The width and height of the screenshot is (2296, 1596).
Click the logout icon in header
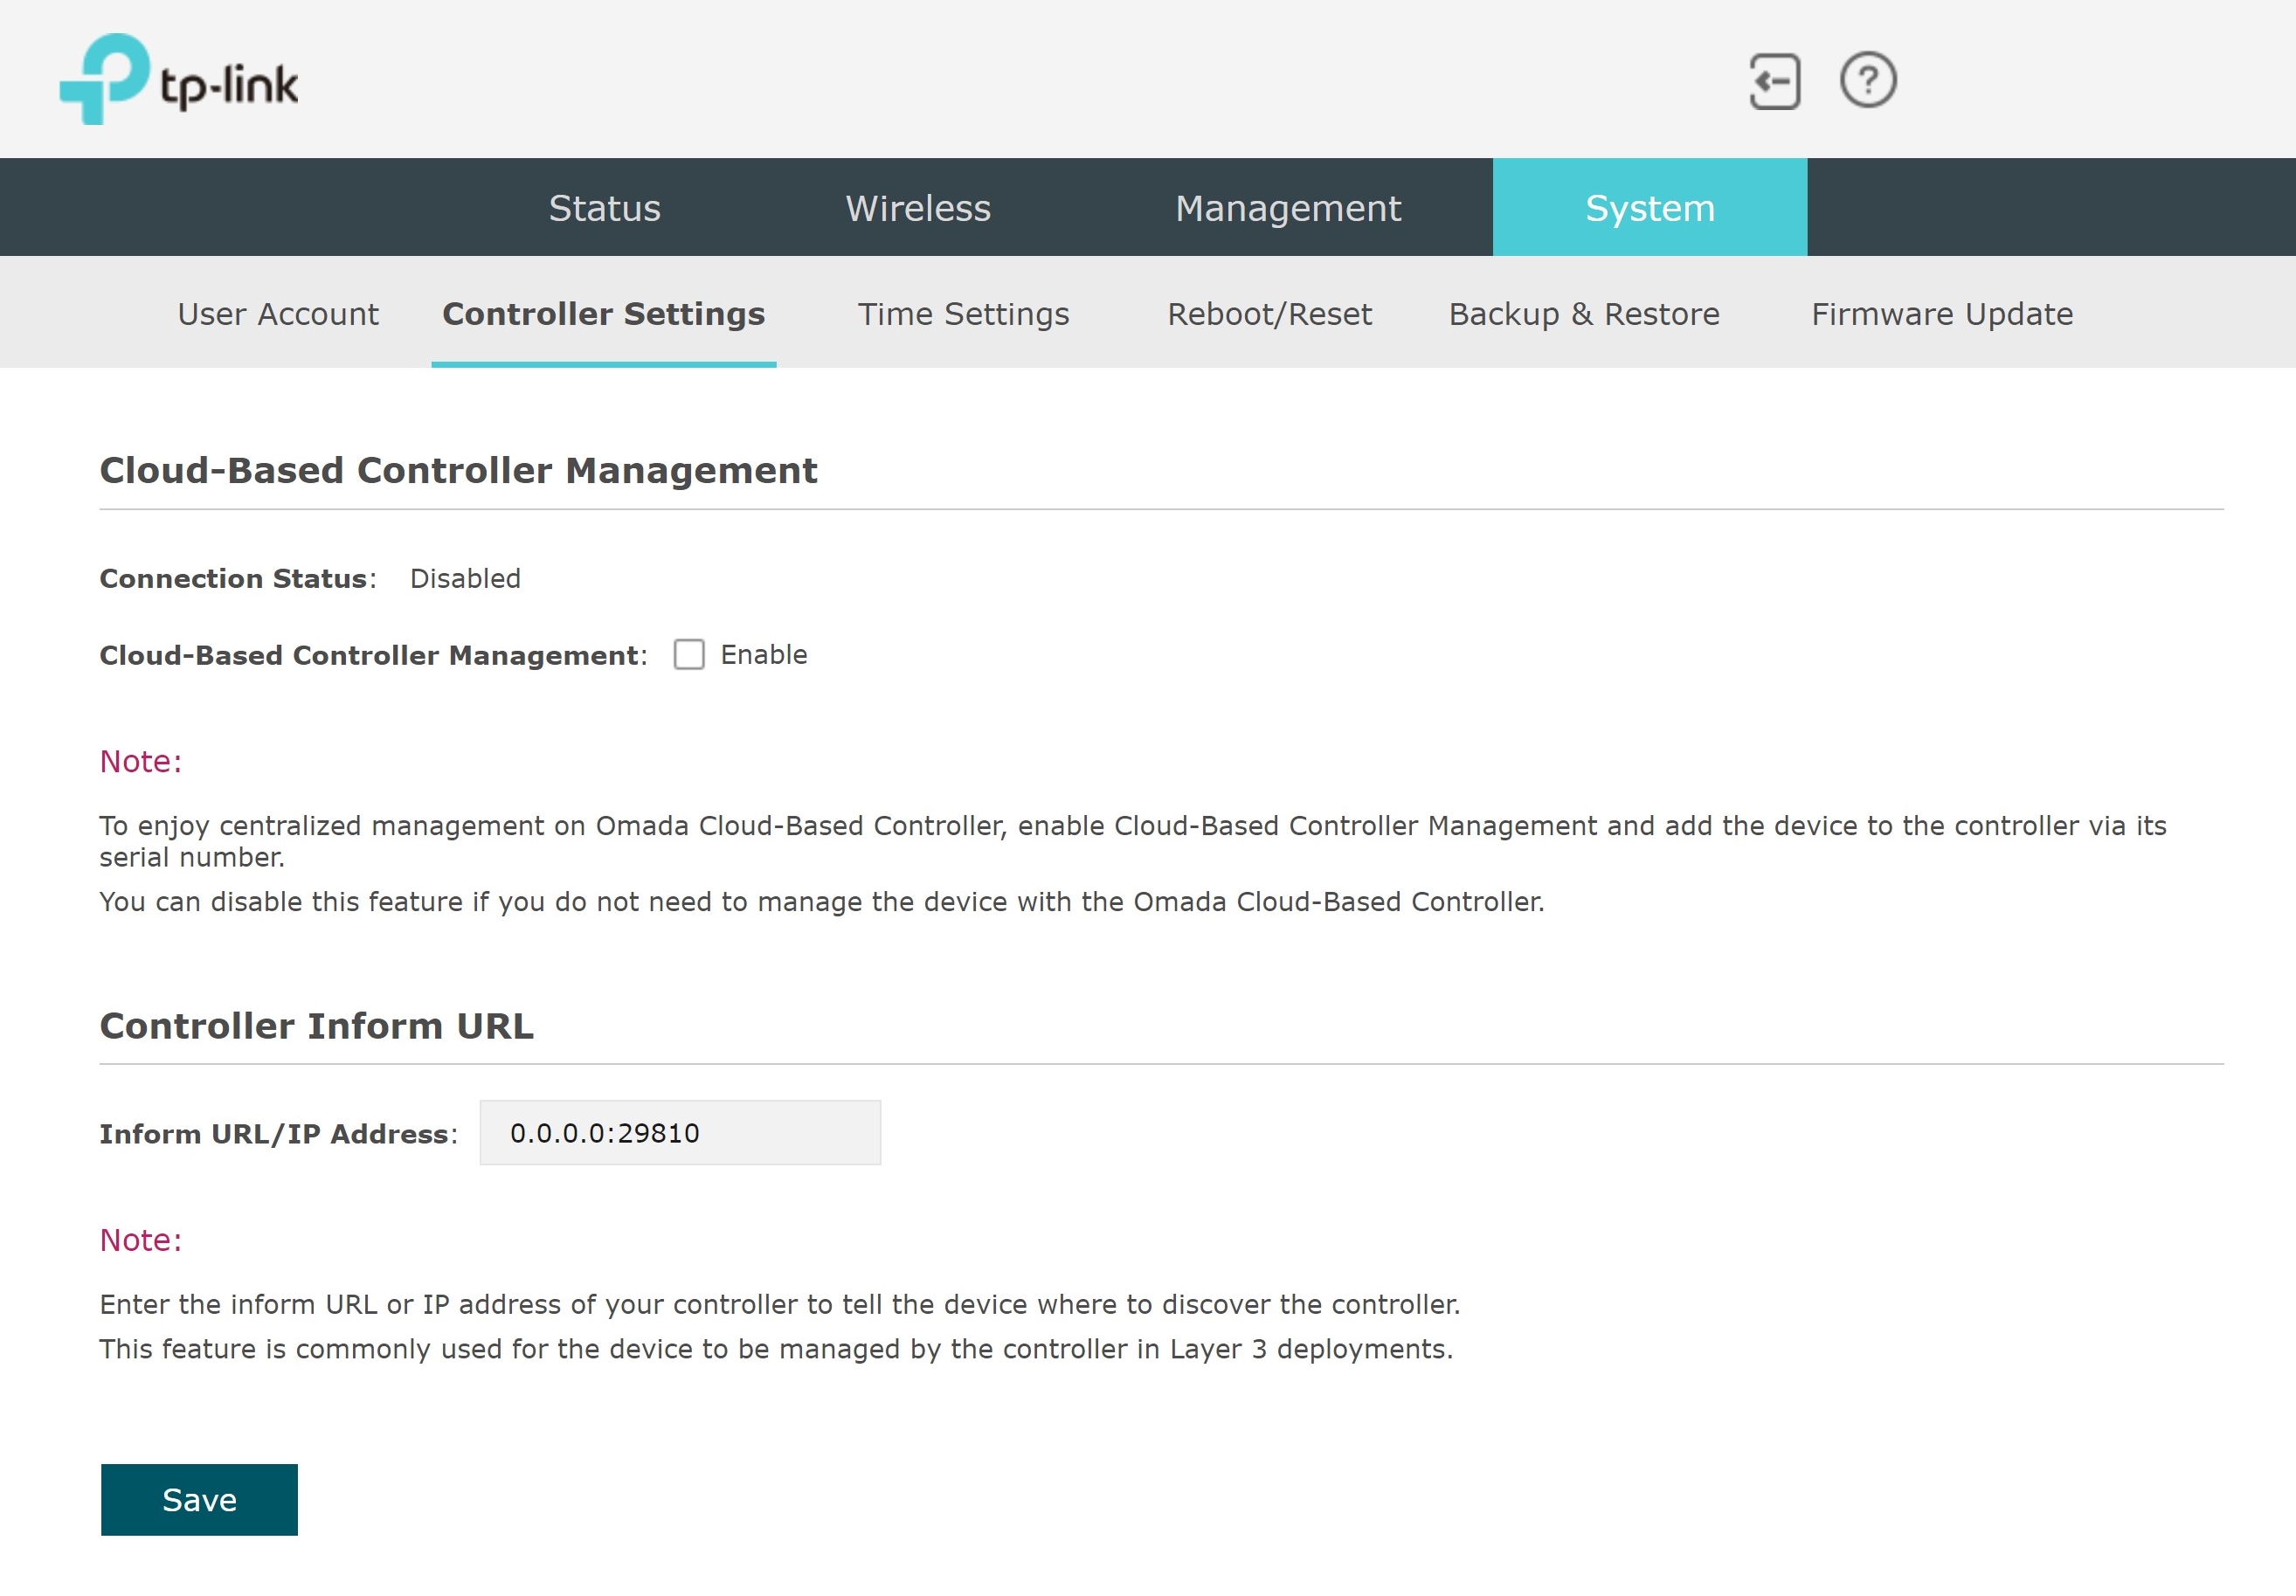click(x=1774, y=81)
